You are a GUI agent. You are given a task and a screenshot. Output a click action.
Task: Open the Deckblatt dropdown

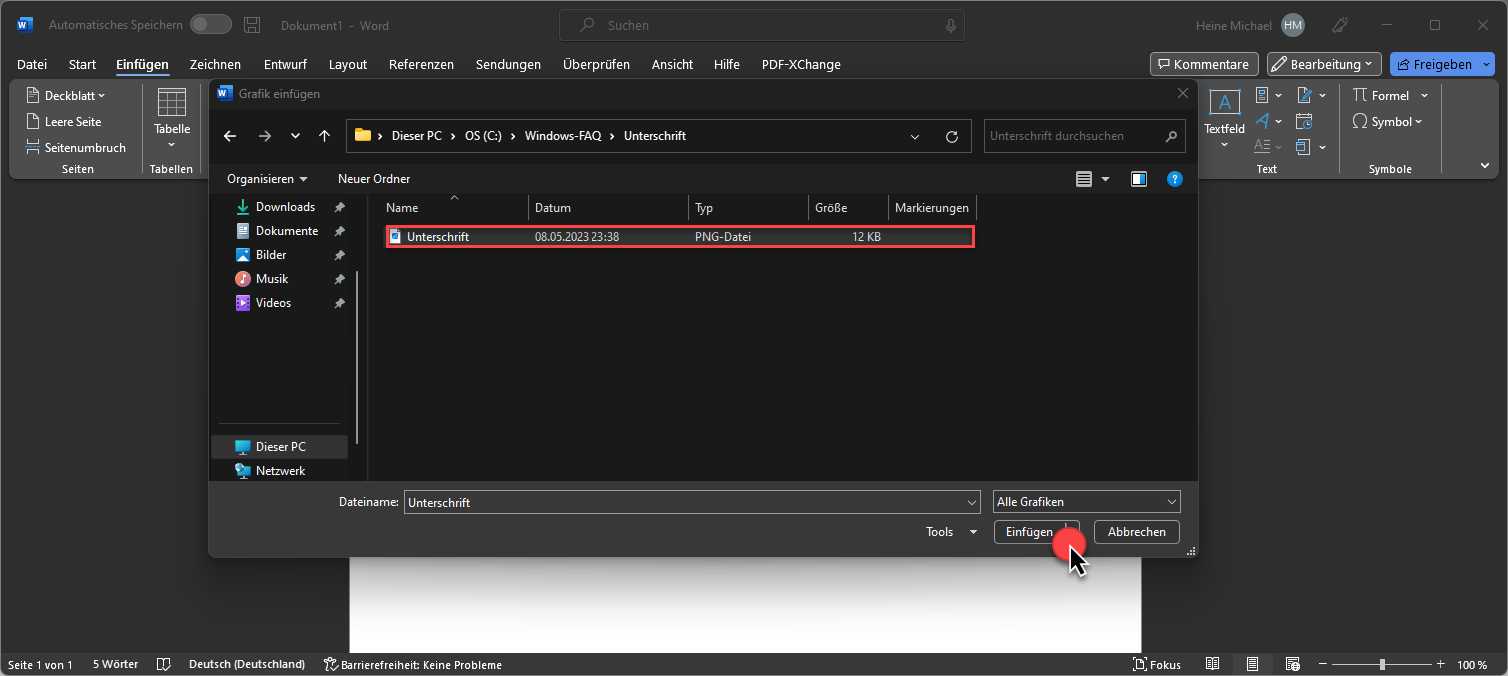(65, 96)
